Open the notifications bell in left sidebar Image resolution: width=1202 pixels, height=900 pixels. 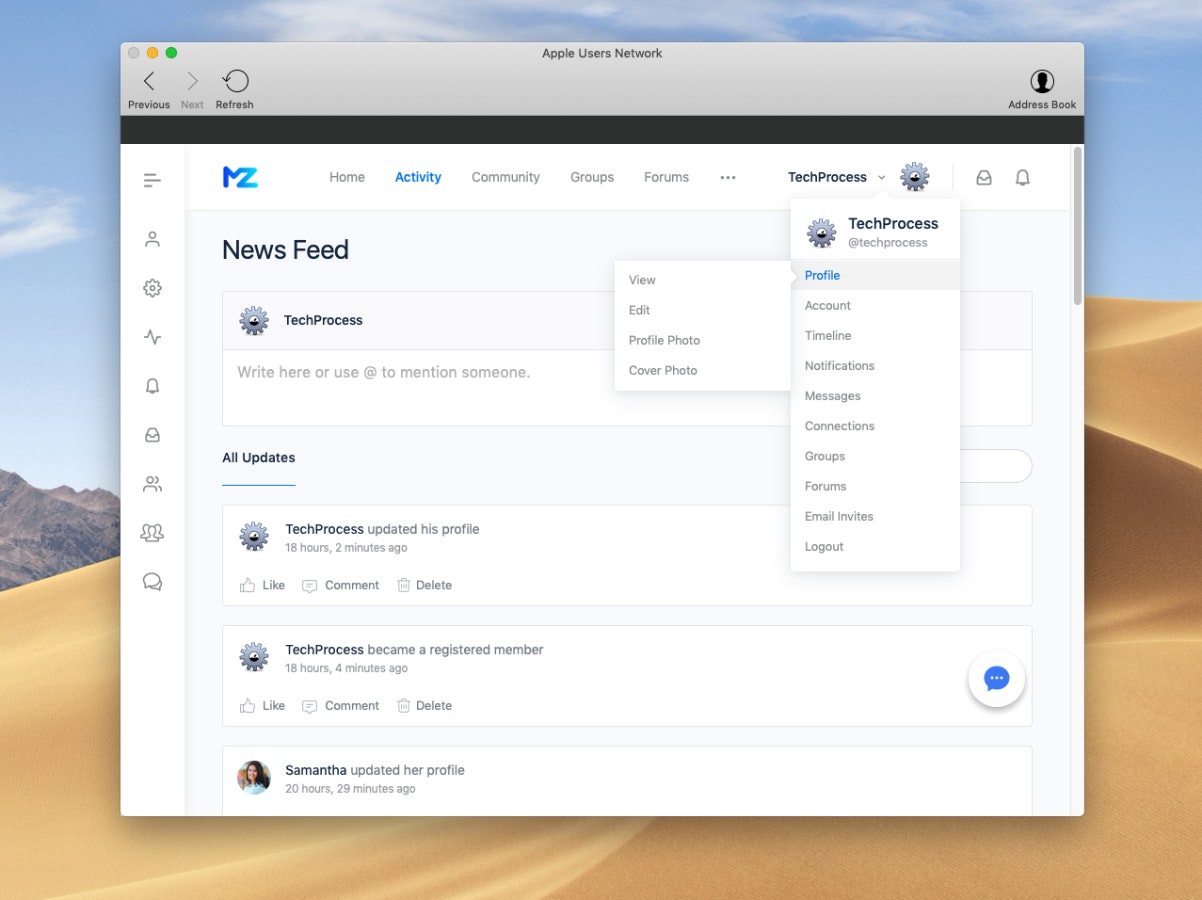[152, 386]
